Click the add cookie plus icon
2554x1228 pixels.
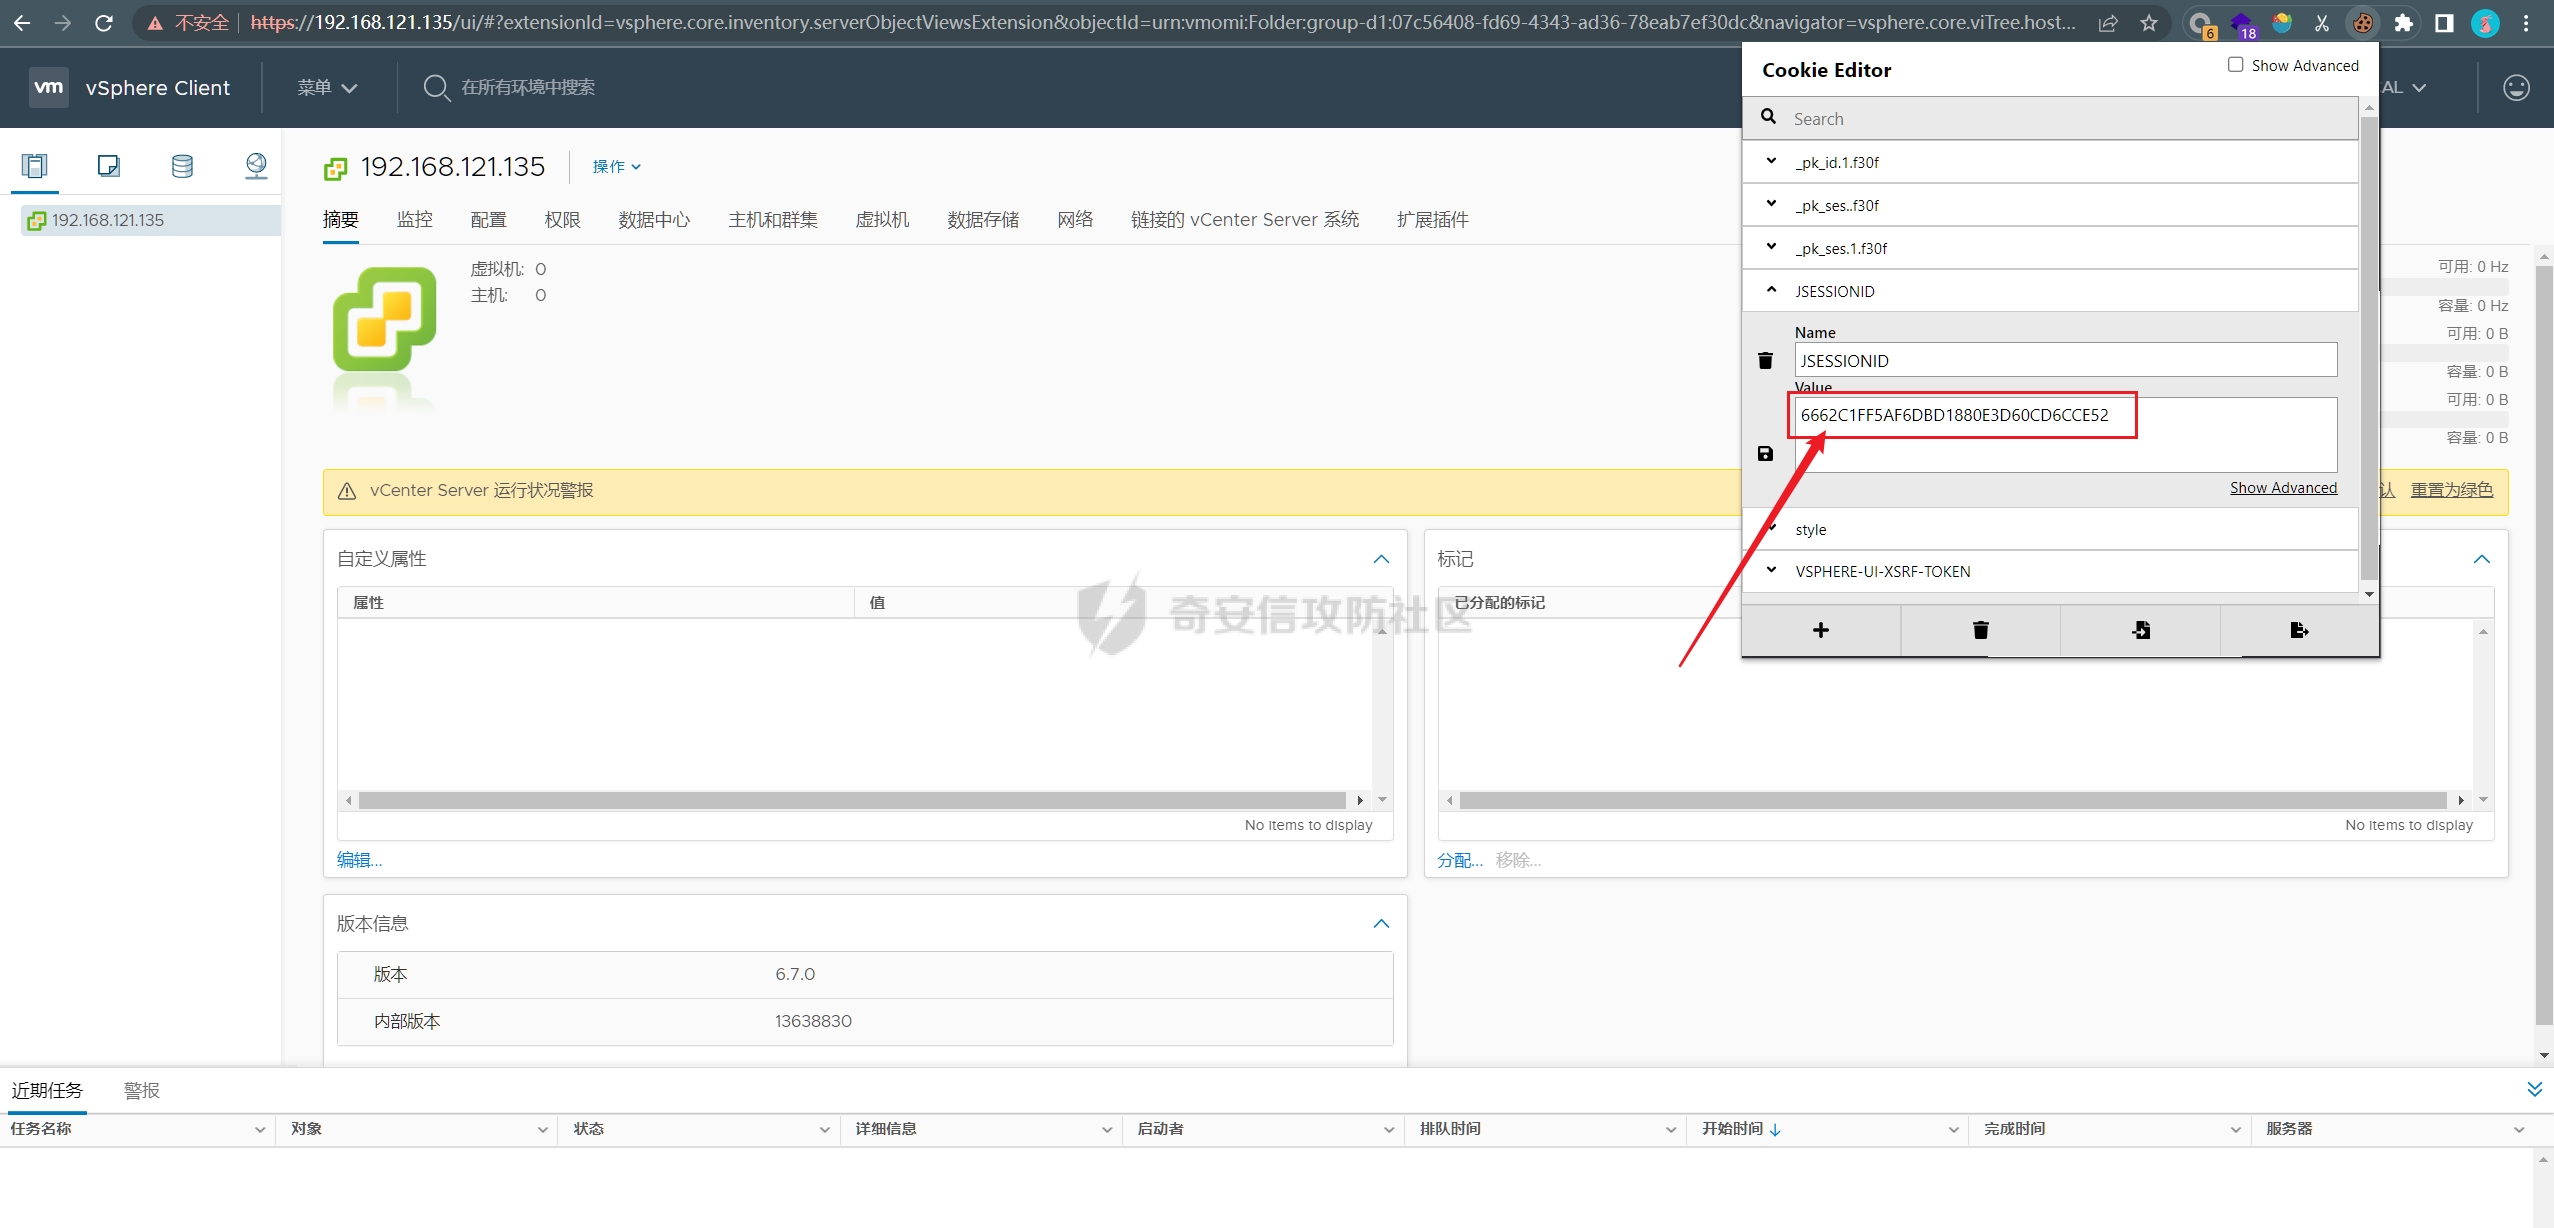(1820, 630)
